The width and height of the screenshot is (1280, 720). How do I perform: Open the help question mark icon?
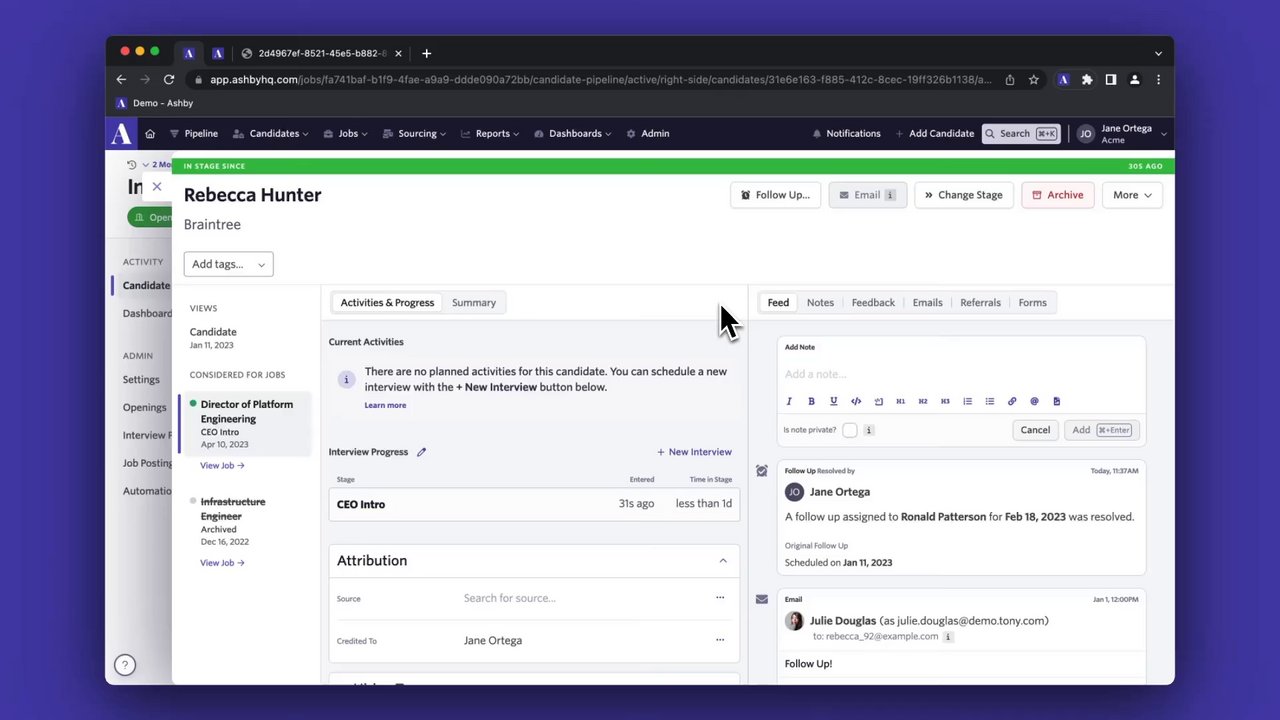124,665
